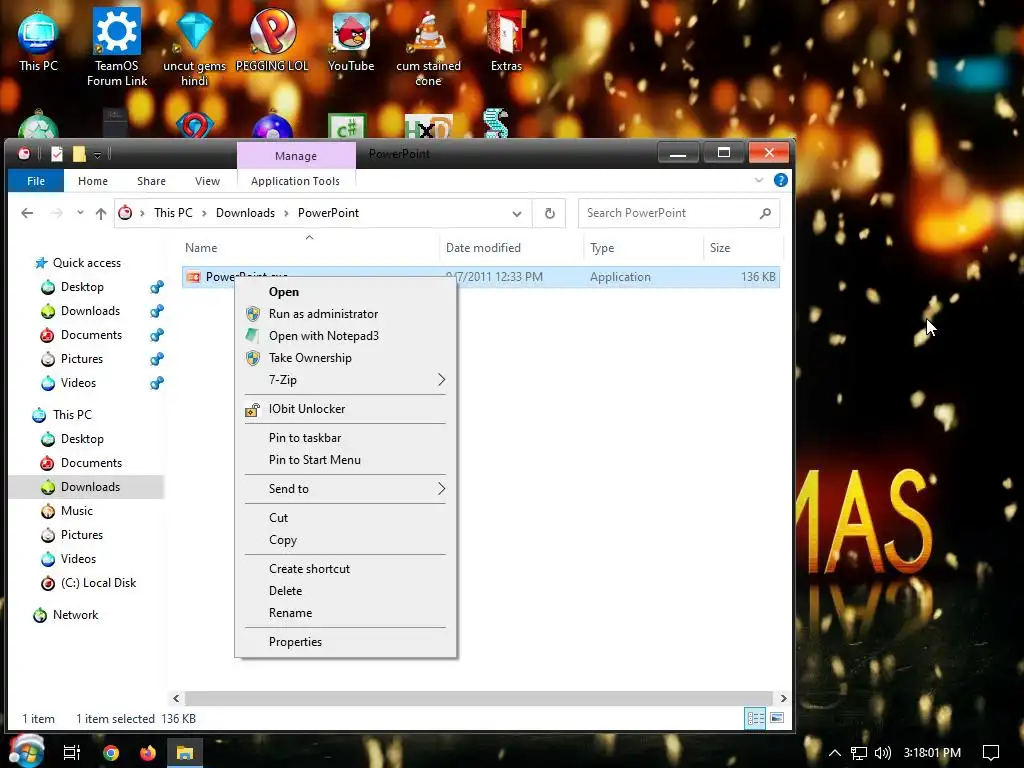Choose Delete from the context menu

coord(345,591)
